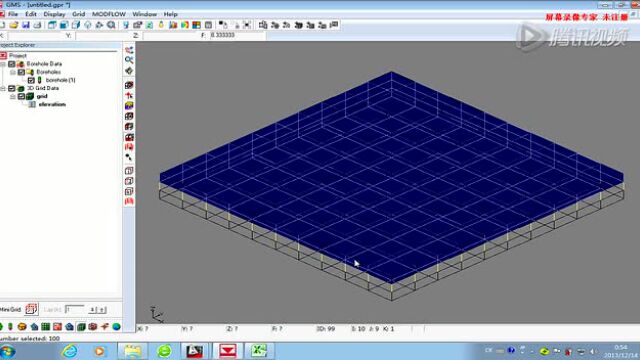The height and width of the screenshot is (360, 640).
Task: Select the pin-like tool in vertical palette
Action: click(129, 157)
